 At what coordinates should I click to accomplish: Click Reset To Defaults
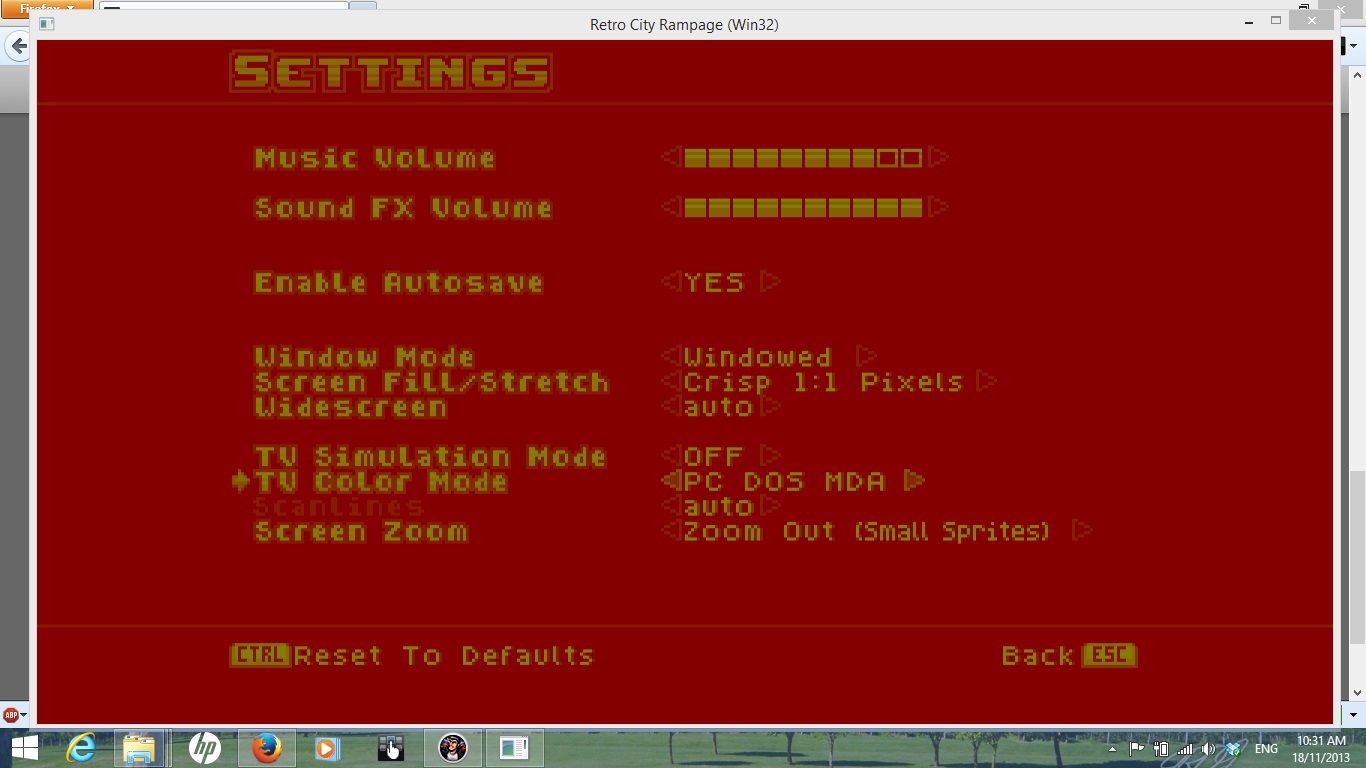(444, 656)
